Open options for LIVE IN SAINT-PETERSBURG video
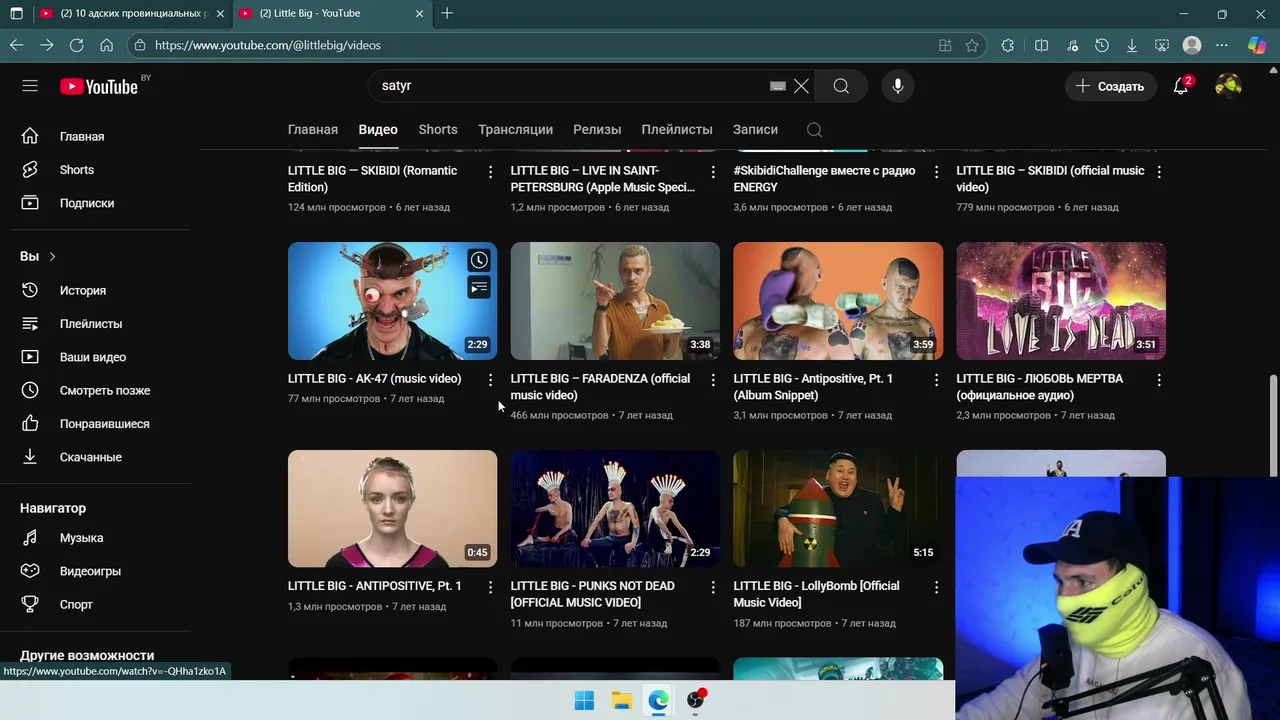The width and height of the screenshot is (1280, 720). pyautogui.click(x=713, y=172)
